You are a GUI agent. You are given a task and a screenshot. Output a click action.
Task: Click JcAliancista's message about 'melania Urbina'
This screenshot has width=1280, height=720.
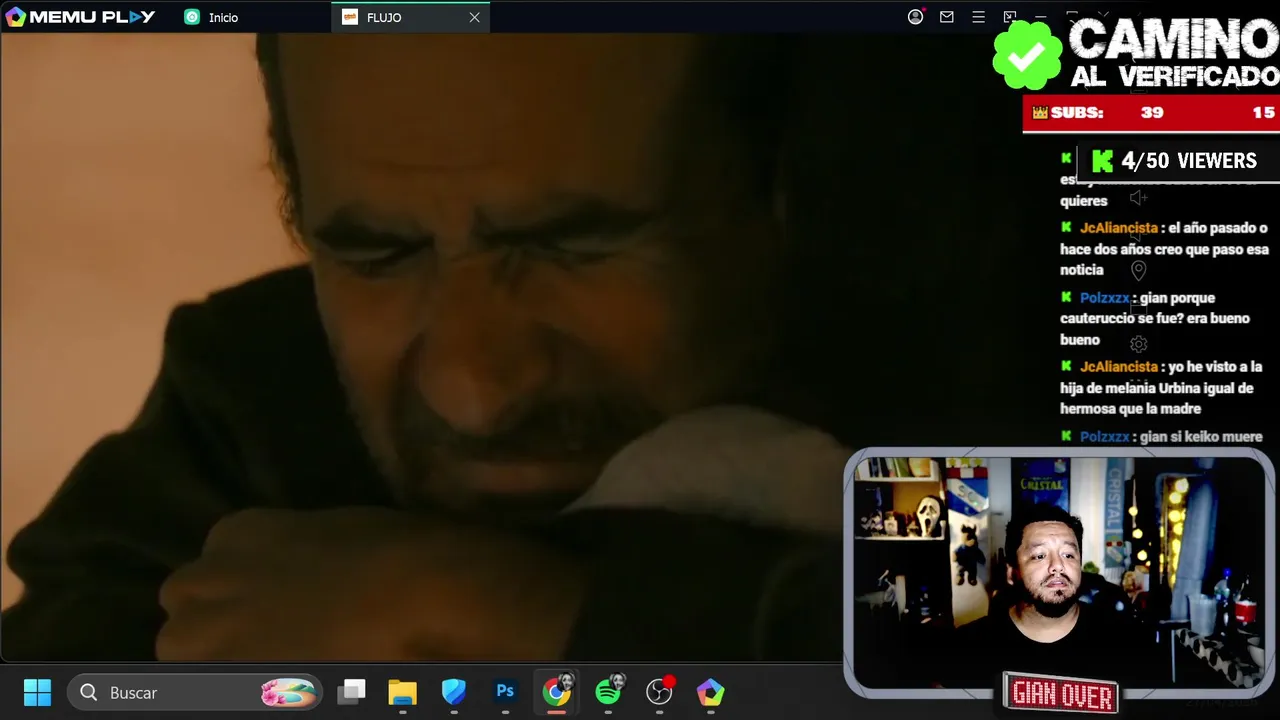coord(1161,388)
